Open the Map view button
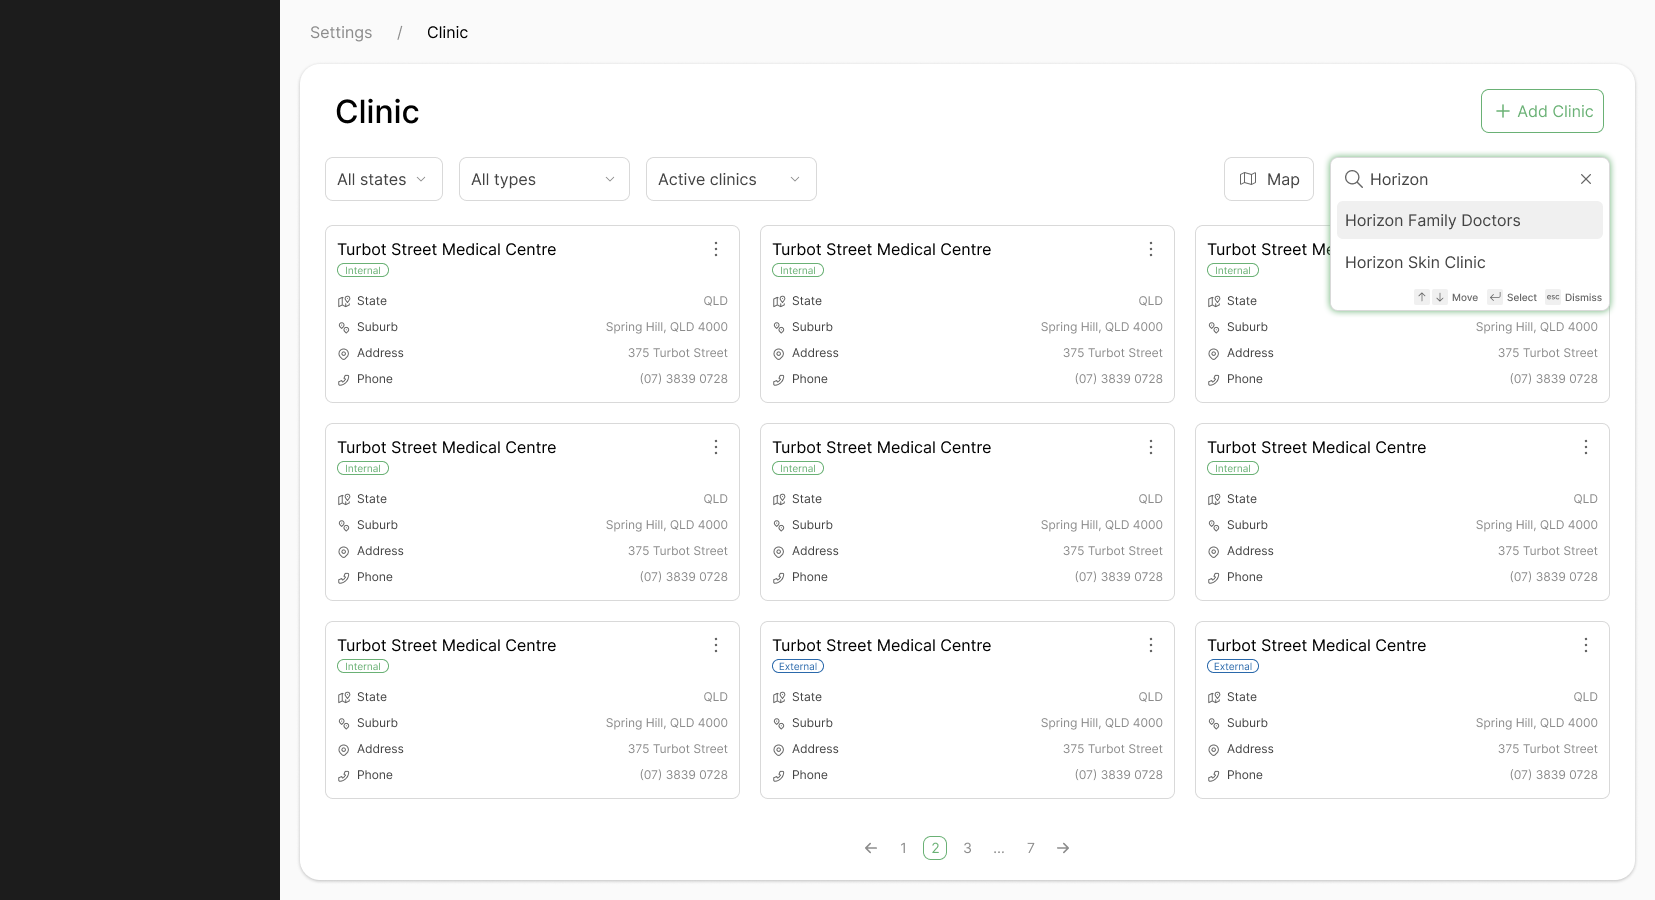 (x=1269, y=179)
